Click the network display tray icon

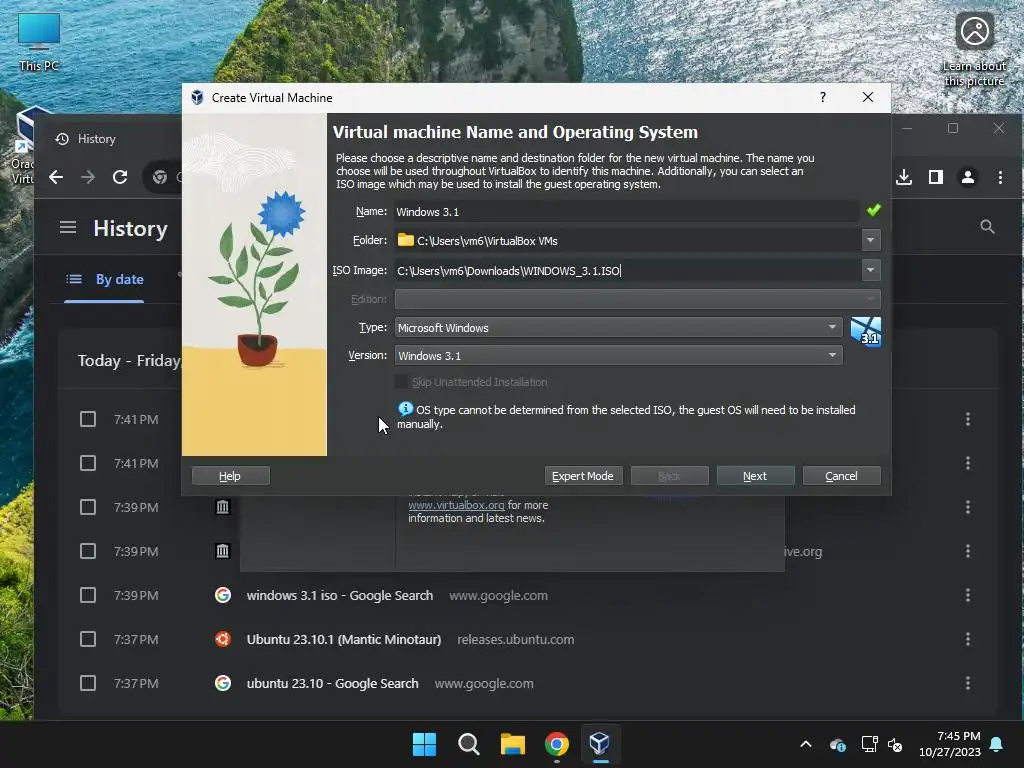pyautogui.click(x=869, y=744)
